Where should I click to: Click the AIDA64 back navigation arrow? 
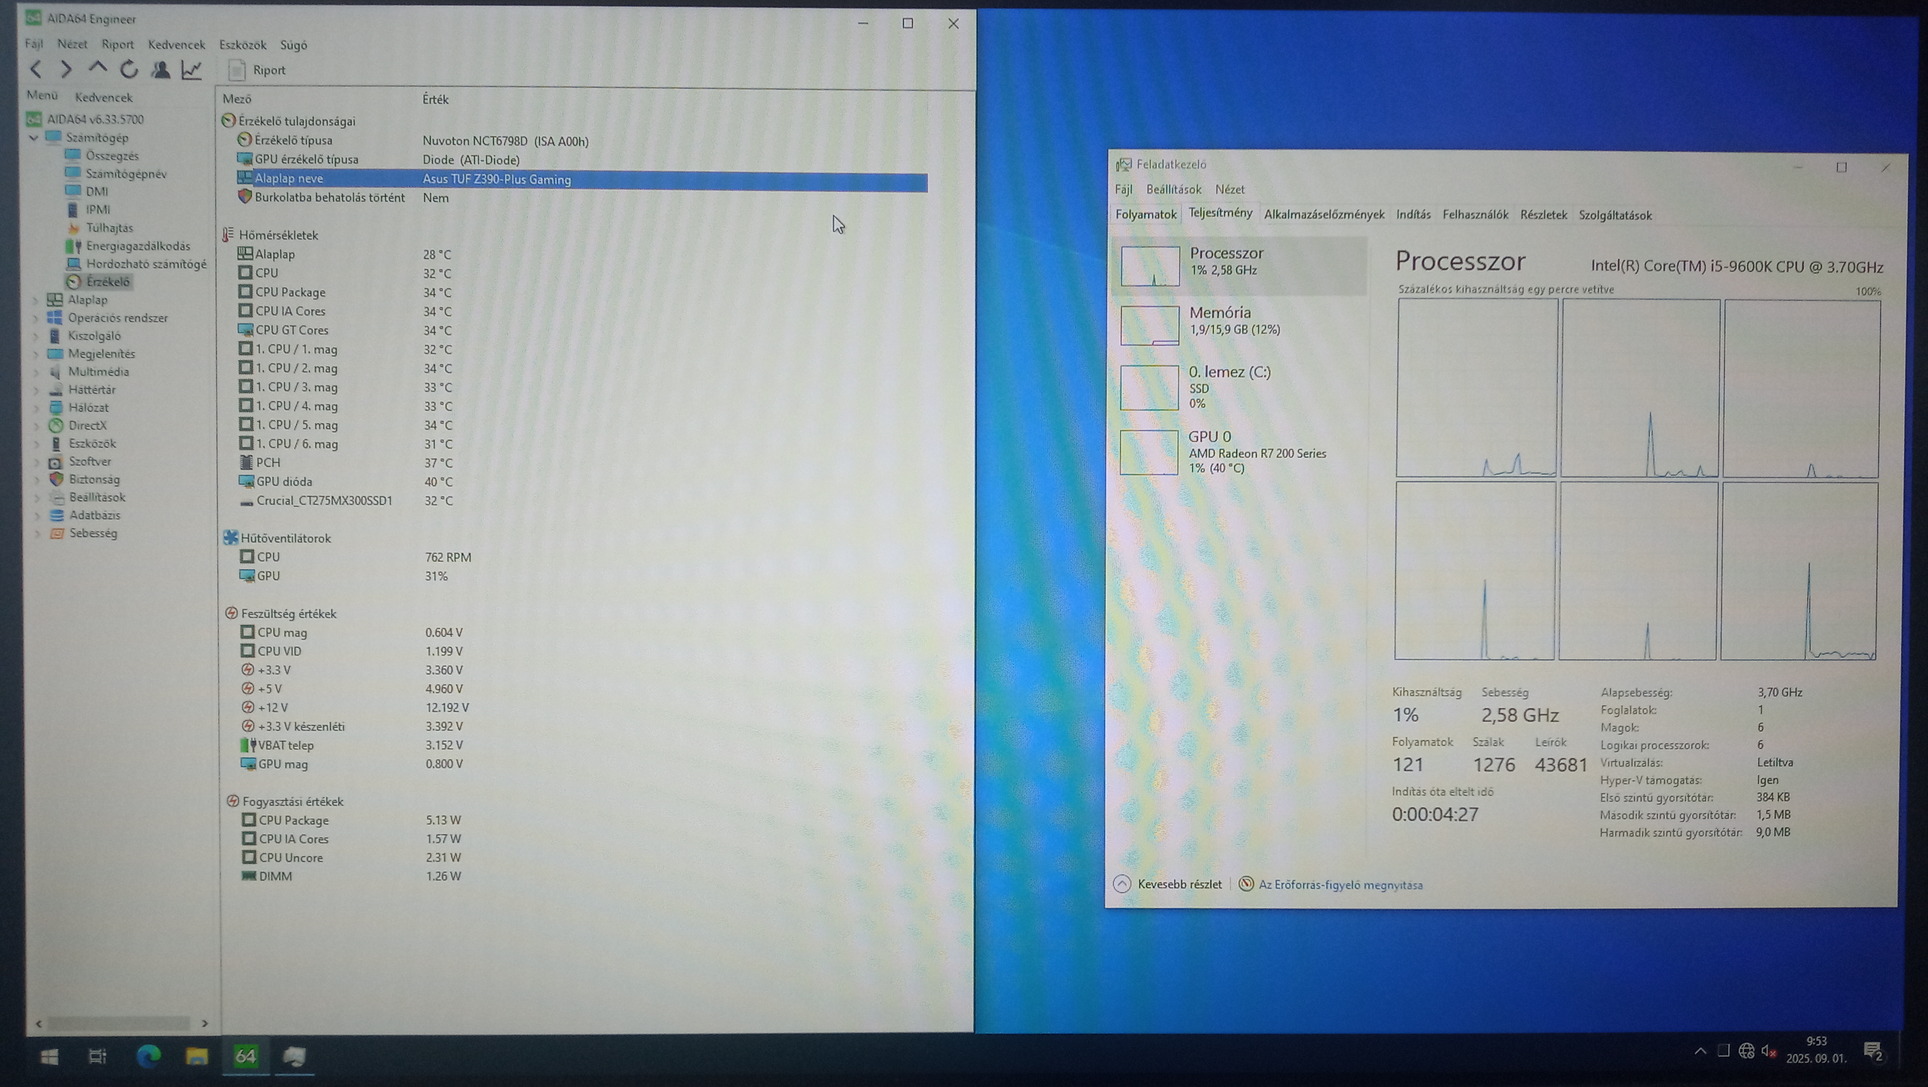36,69
